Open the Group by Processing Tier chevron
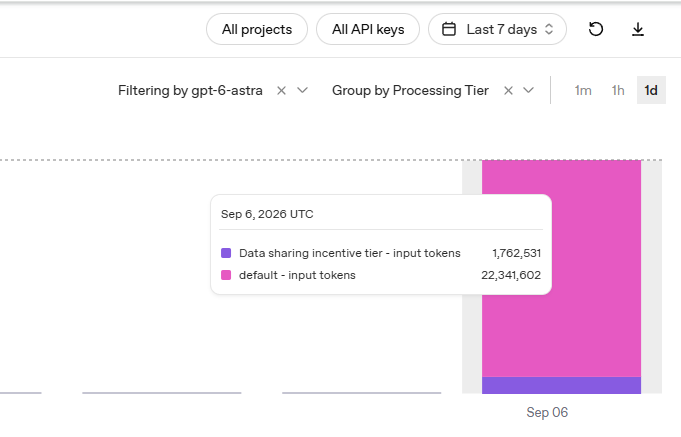The image size is (681, 437). pos(528,90)
